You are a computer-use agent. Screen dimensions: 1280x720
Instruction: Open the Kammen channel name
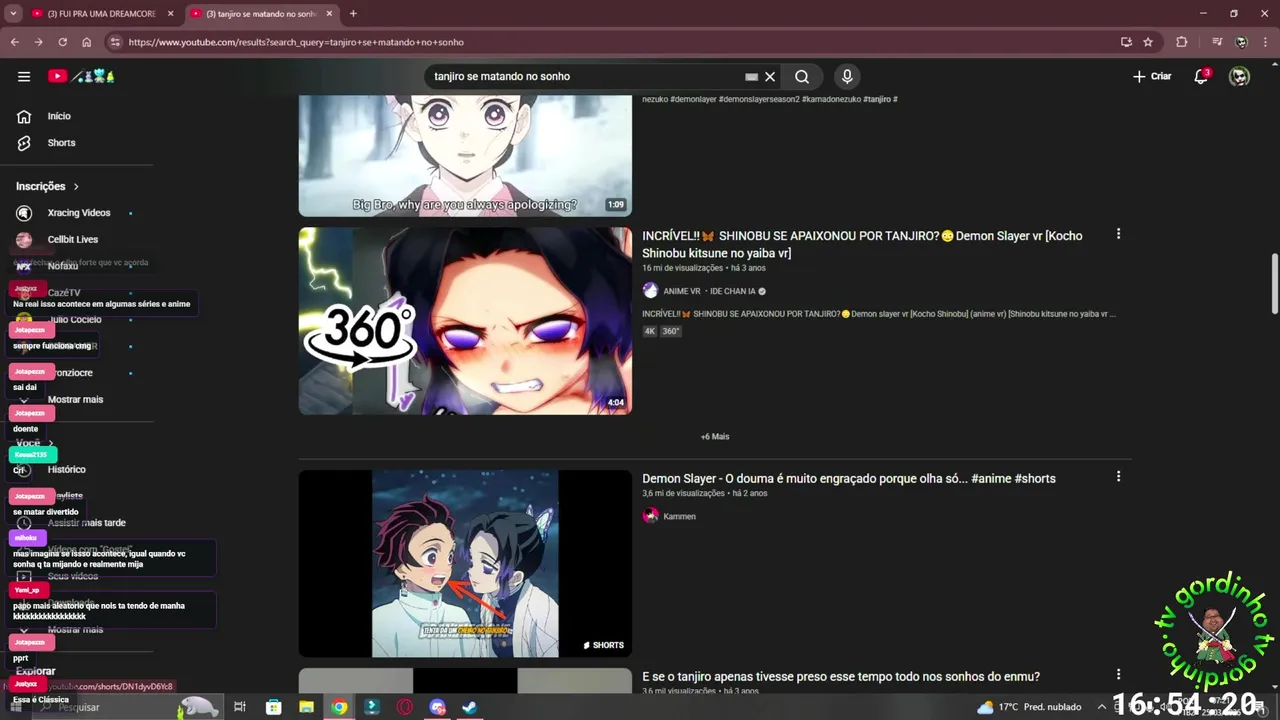click(x=679, y=516)
